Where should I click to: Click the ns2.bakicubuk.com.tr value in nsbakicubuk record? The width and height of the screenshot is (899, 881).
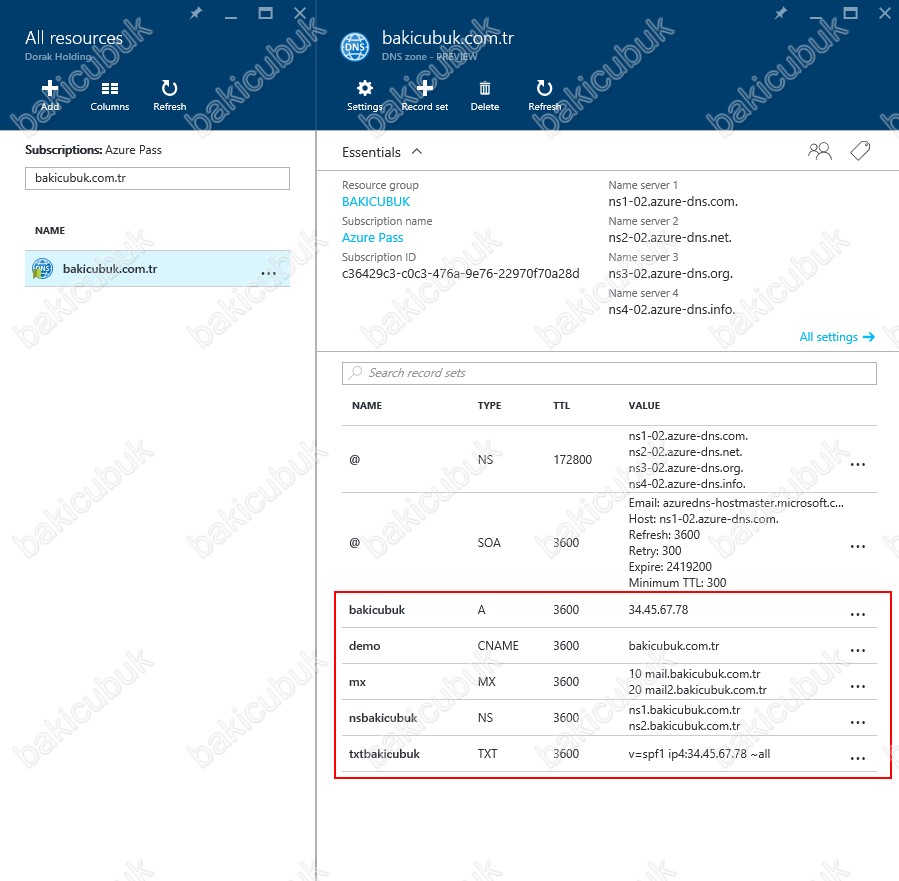tap(684, 726)
